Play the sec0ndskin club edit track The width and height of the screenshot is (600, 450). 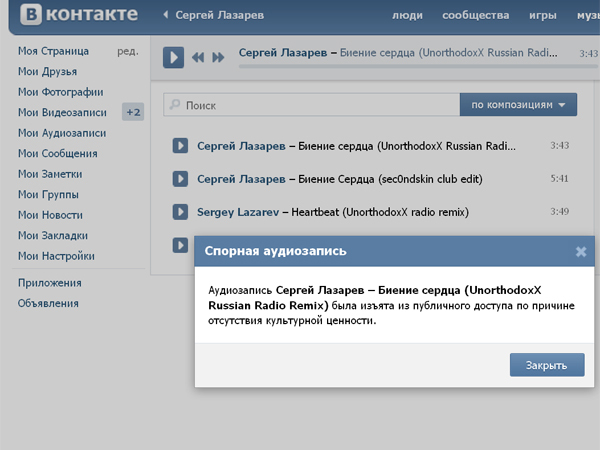click(181, 179)
